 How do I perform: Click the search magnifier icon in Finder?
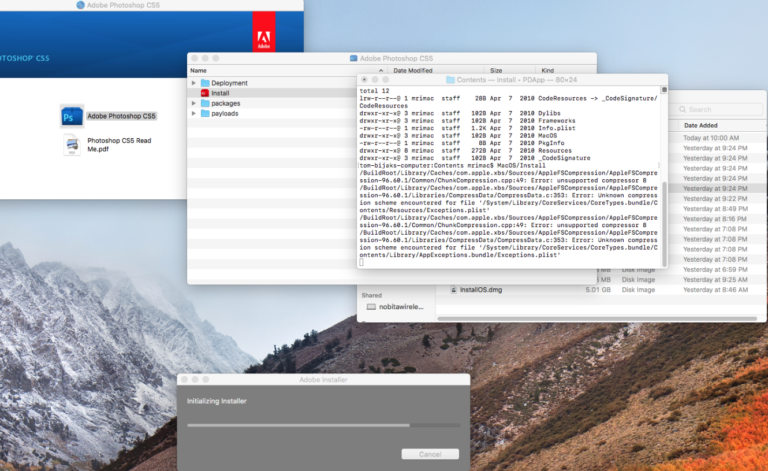point(682,110)
